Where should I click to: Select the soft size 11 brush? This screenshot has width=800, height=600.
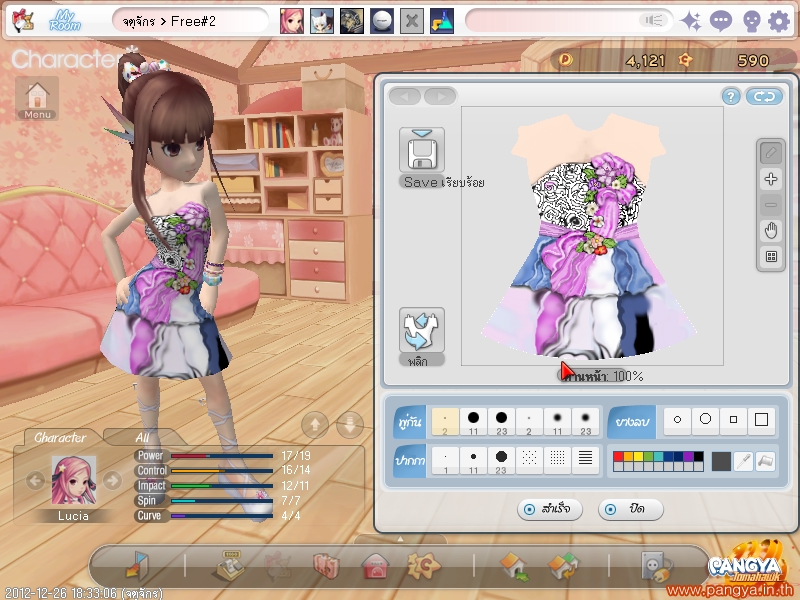(557, 421)
